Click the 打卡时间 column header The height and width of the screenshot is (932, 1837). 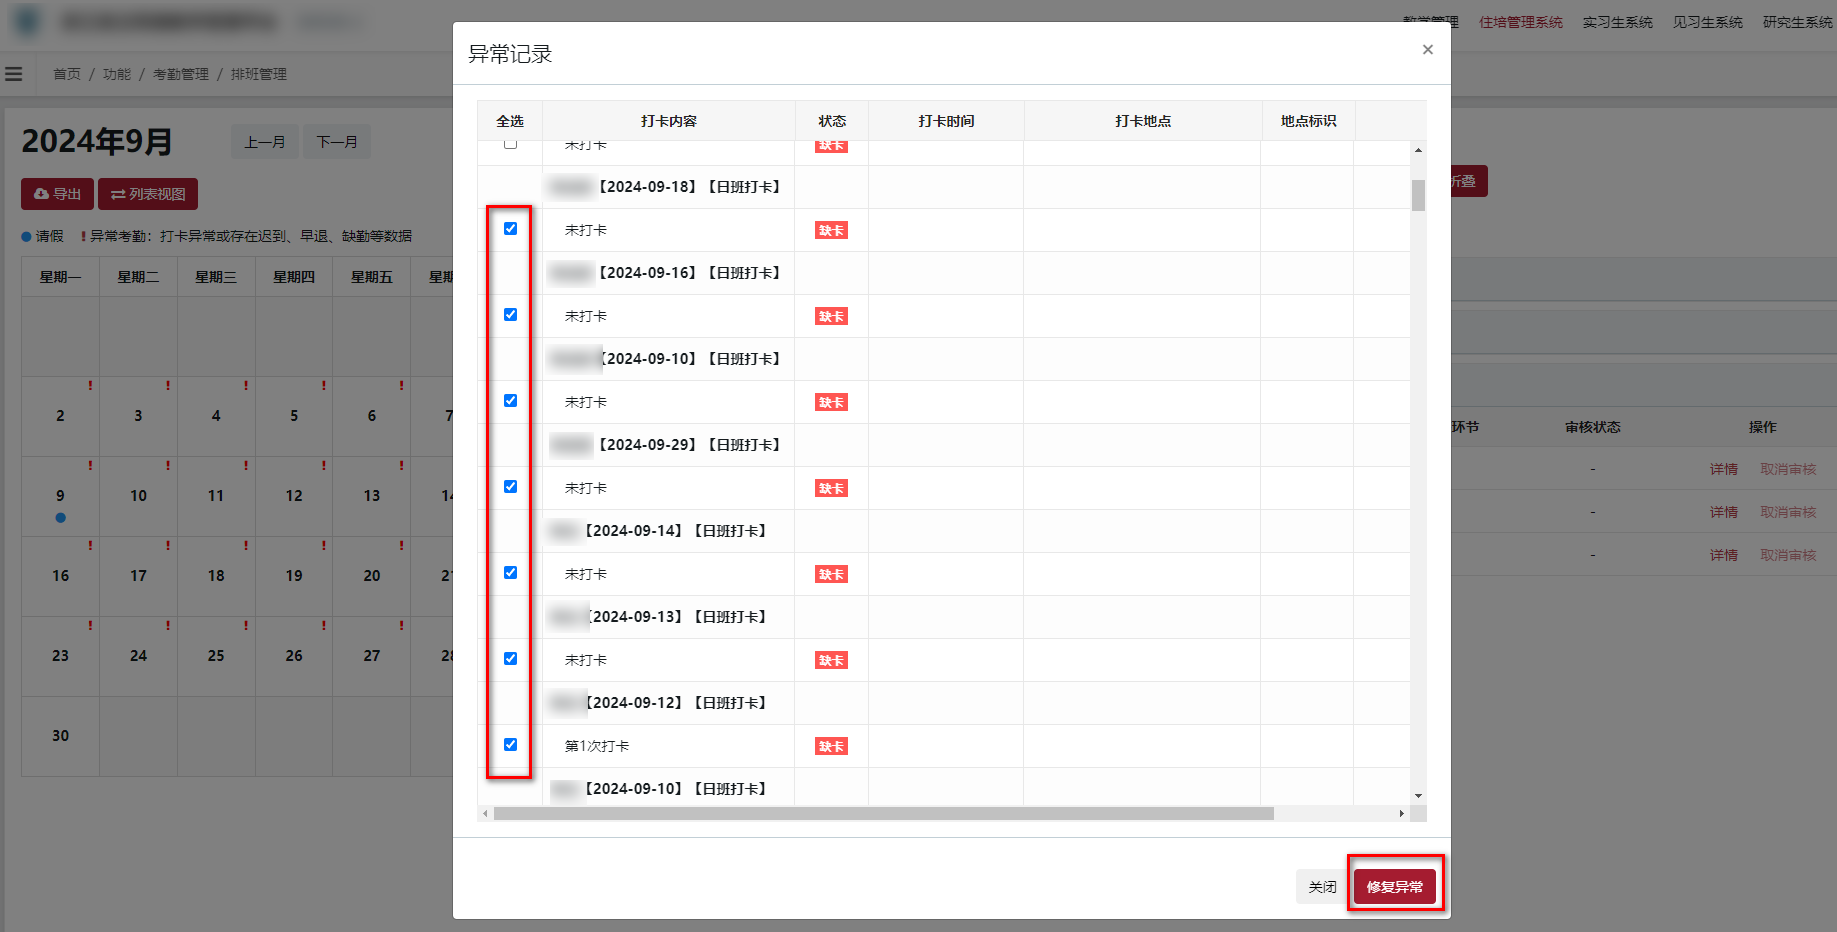[946, 121]
